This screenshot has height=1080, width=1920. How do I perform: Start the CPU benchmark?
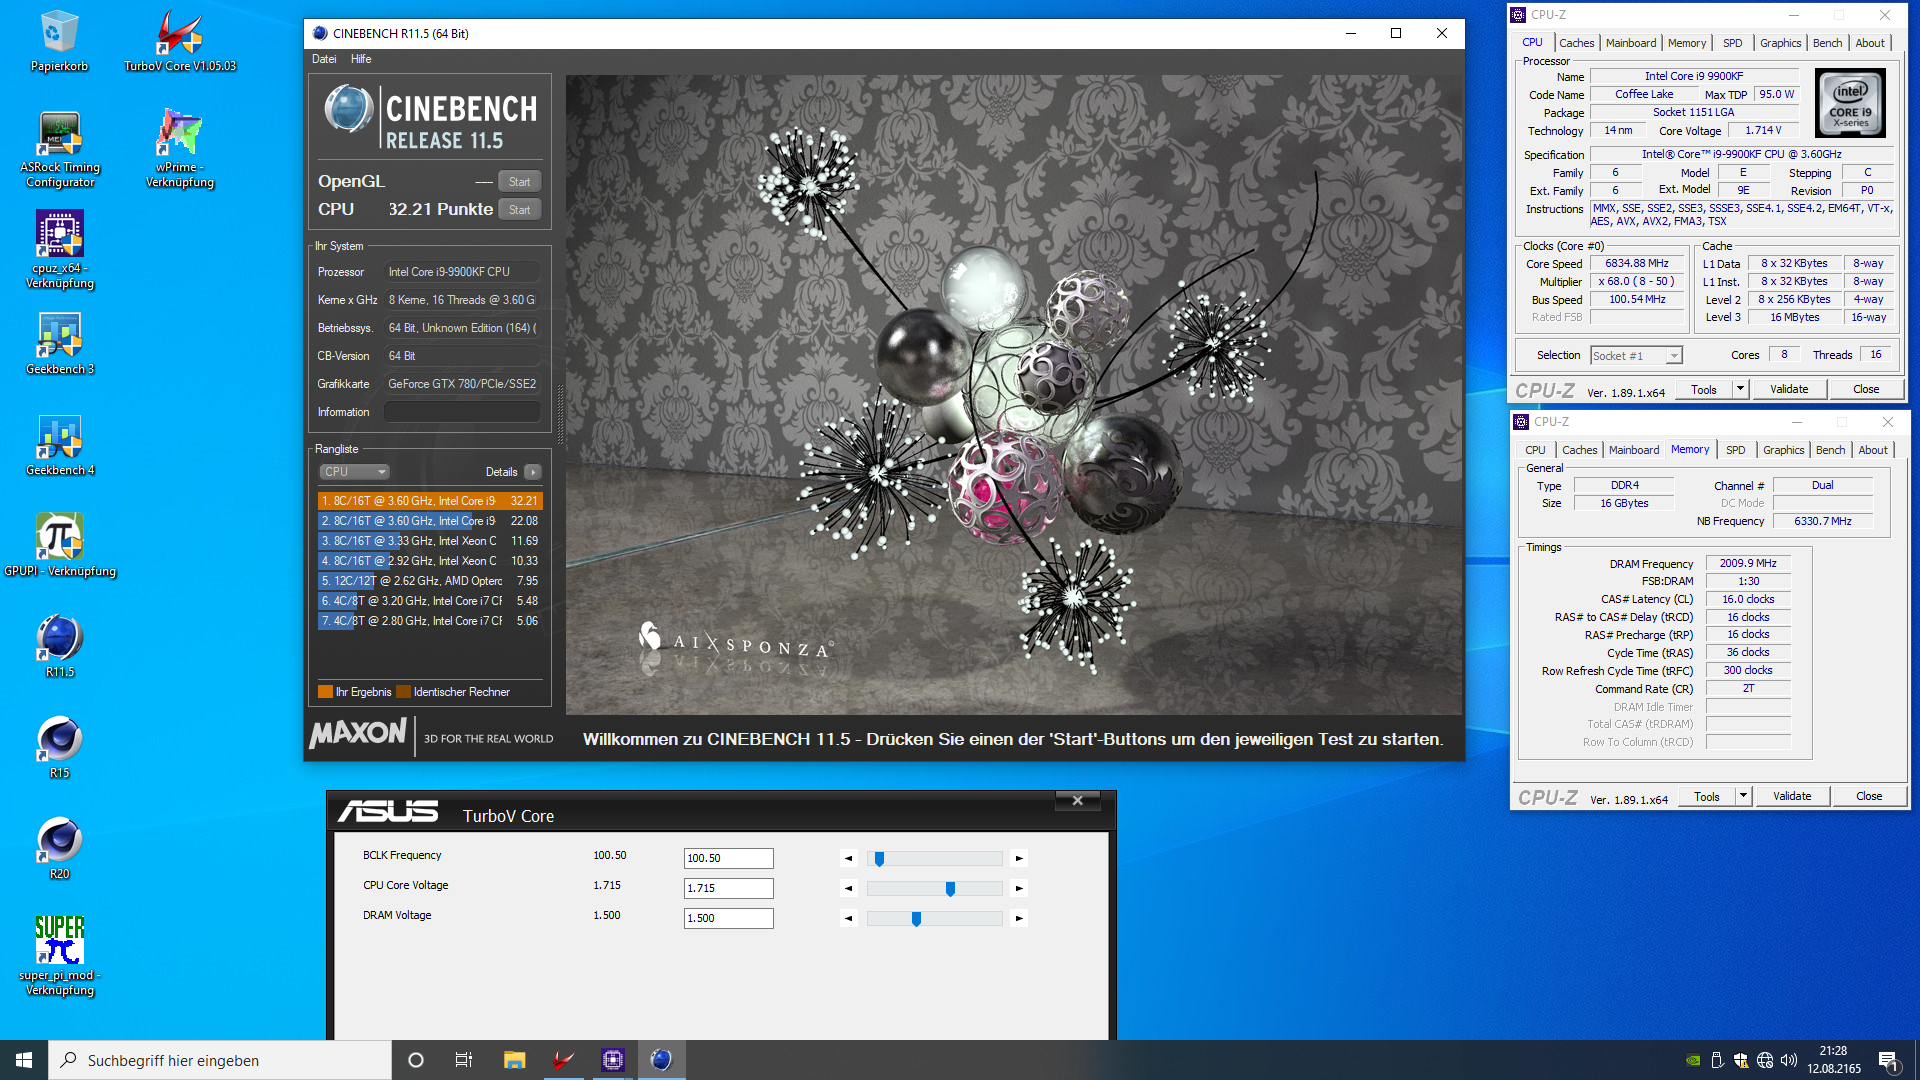point(519,210)
